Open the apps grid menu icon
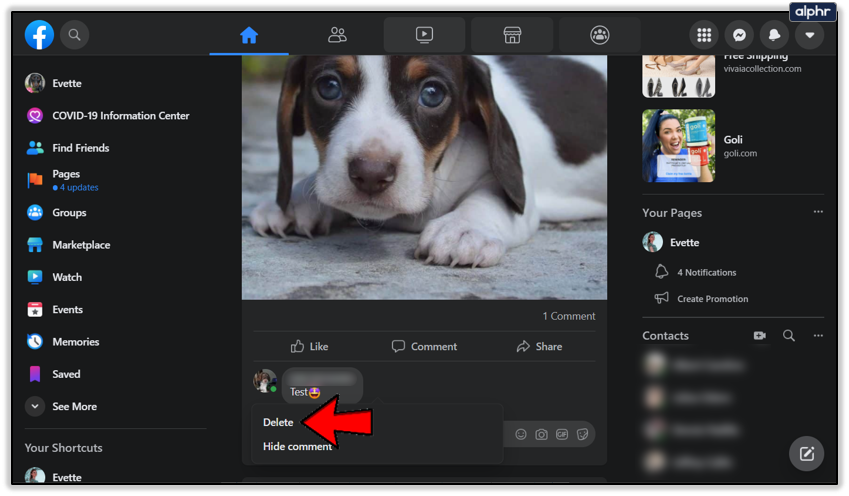 (704, 35)
